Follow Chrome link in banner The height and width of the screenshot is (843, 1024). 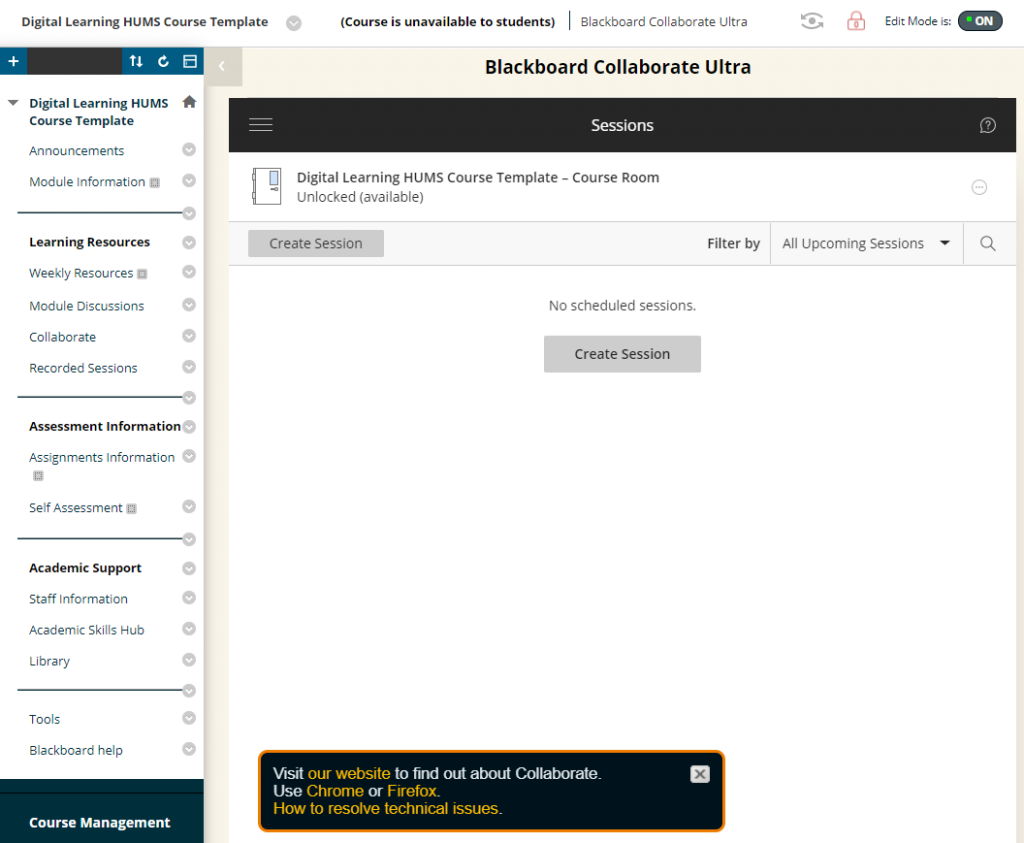tap(335, 791)
